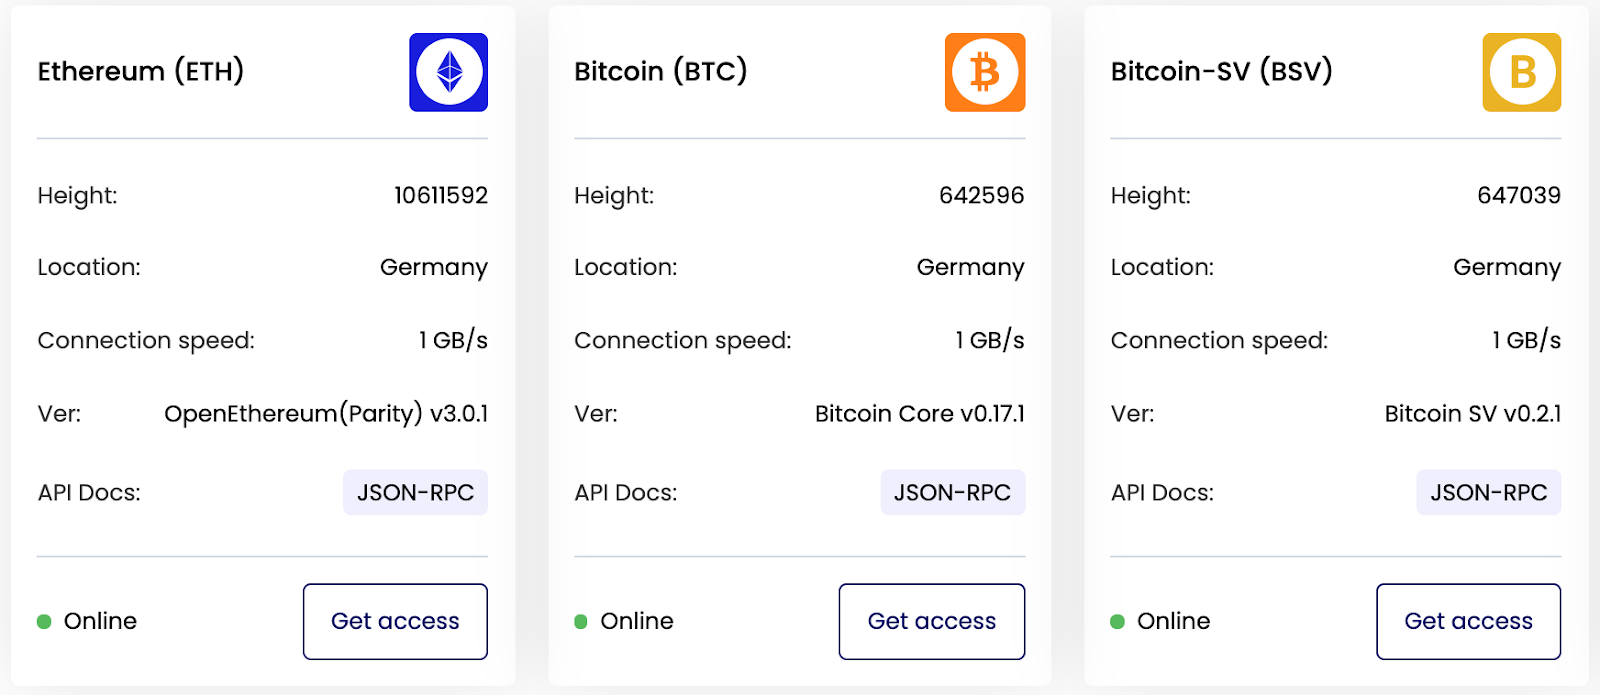View JSON-RPC docs for Bitcoin-SV
This screenshot has width=1600, height=695.
(1488, 492)
